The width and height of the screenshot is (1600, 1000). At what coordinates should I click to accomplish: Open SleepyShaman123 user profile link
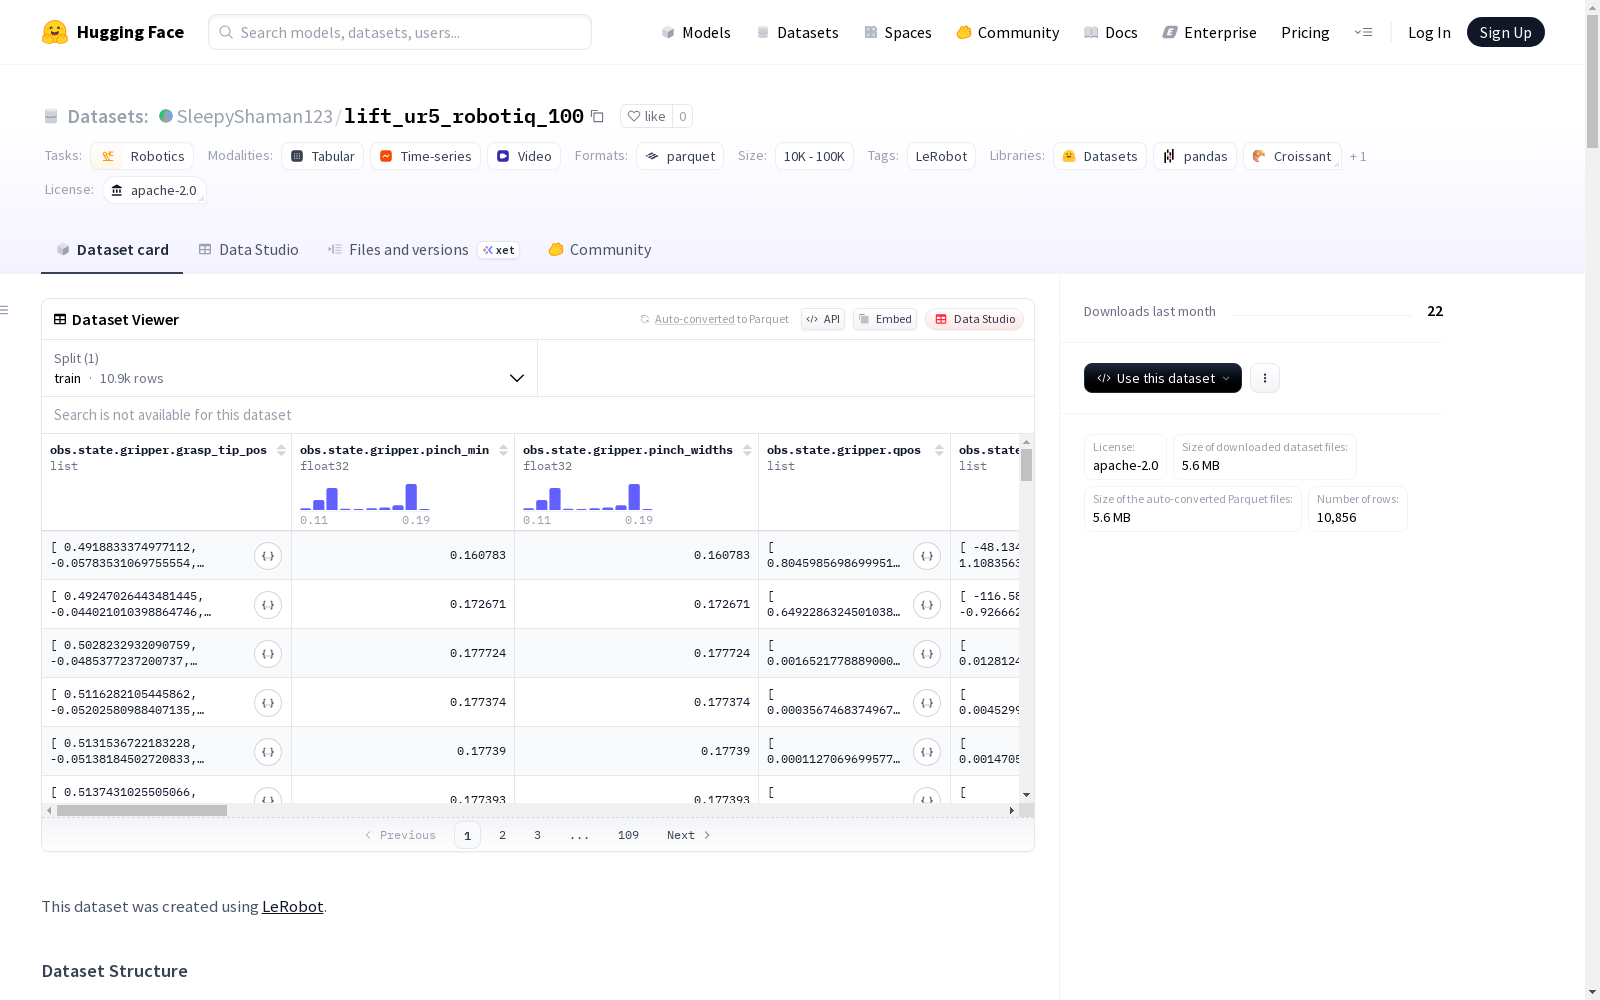(254, 116)
